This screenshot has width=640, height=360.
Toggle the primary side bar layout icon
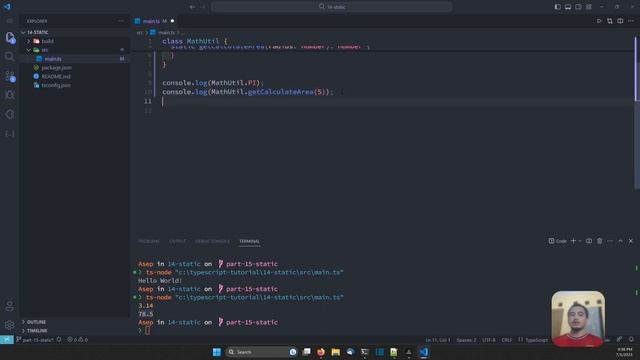tap(558, 7)
